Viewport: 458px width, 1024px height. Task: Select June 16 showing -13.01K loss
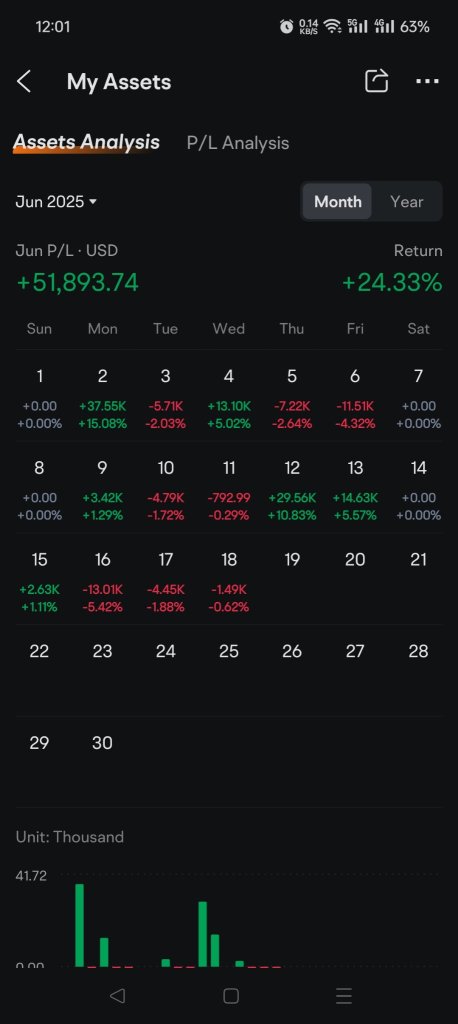tap(103, 581)
